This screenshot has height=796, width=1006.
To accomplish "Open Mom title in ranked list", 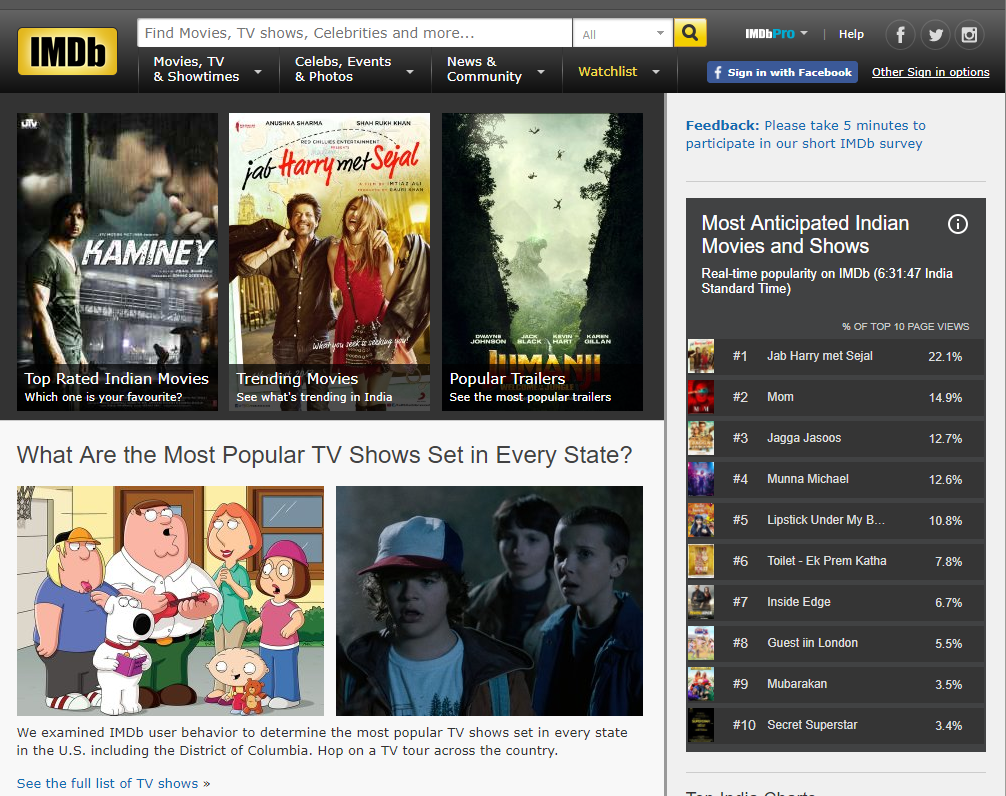I will tap(780, 397).
